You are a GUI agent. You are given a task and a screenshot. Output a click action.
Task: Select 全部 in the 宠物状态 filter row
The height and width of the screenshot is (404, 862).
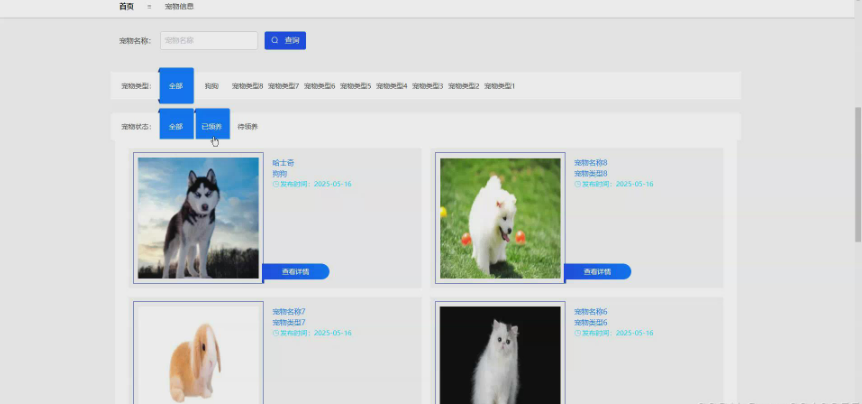tap(176, 126)
